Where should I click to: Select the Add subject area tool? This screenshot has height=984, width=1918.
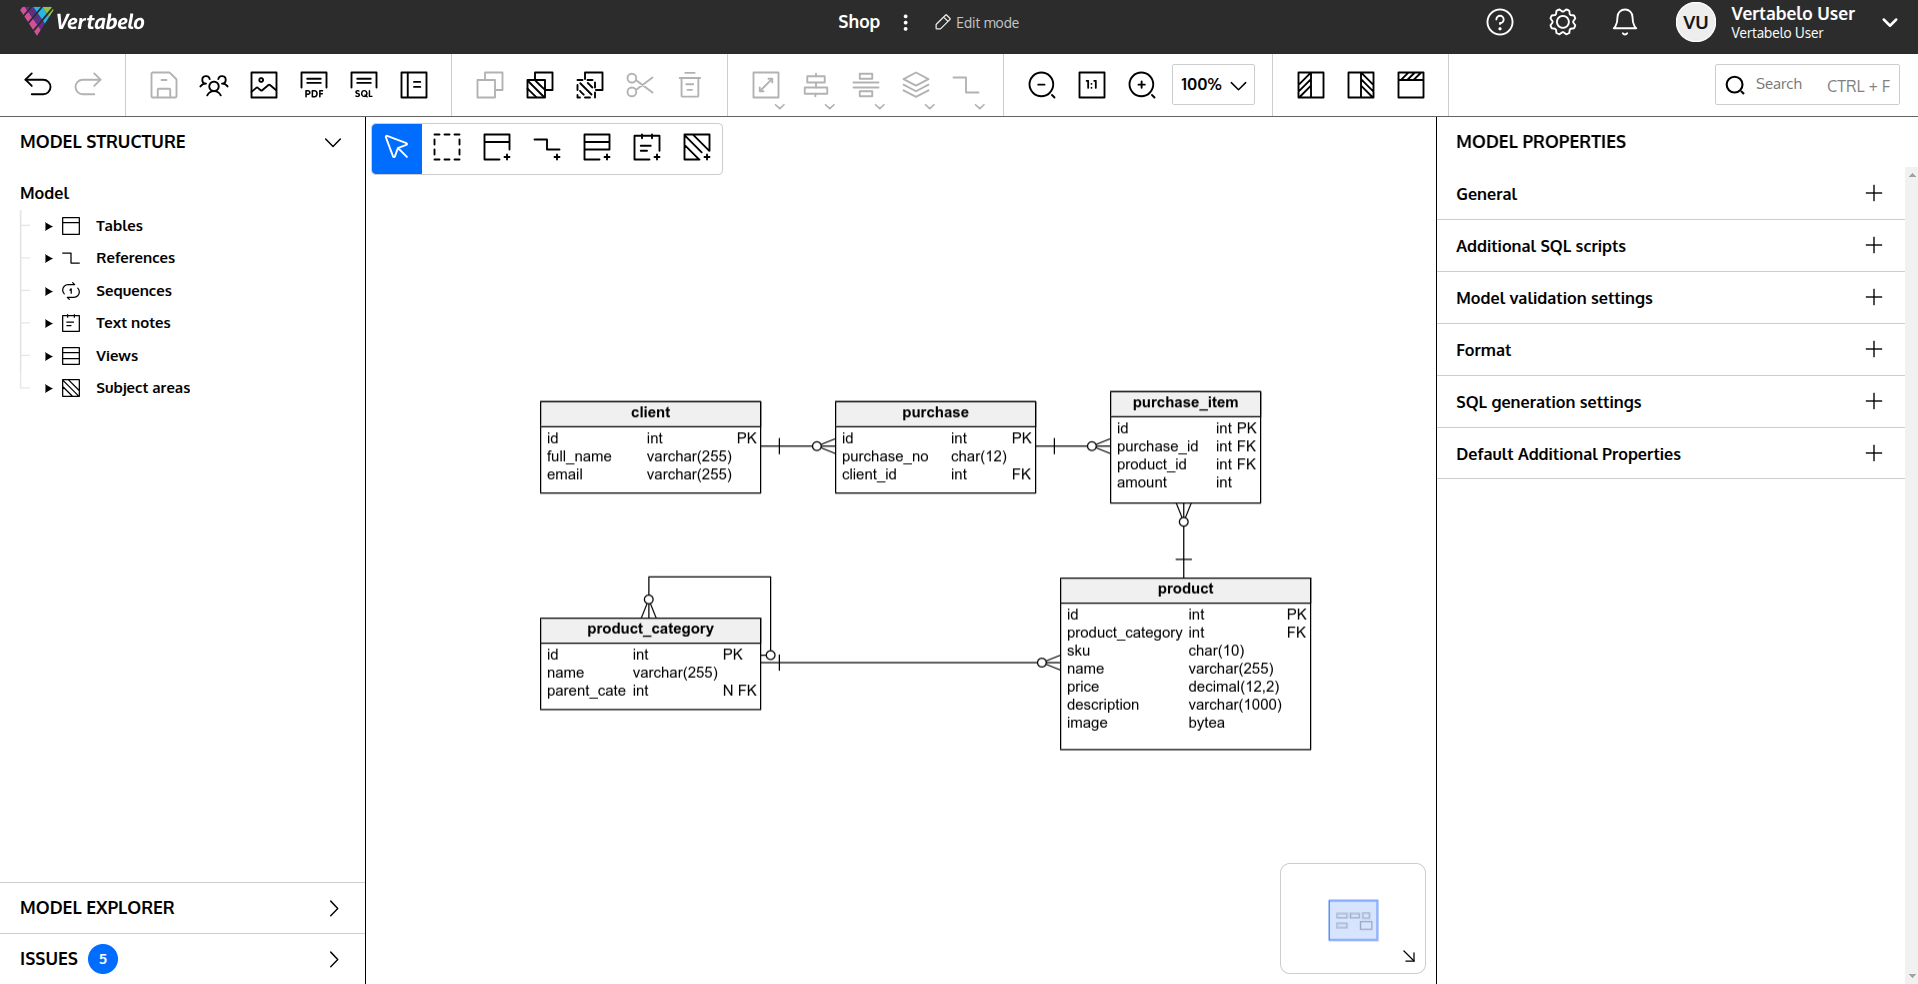[697, 147]
